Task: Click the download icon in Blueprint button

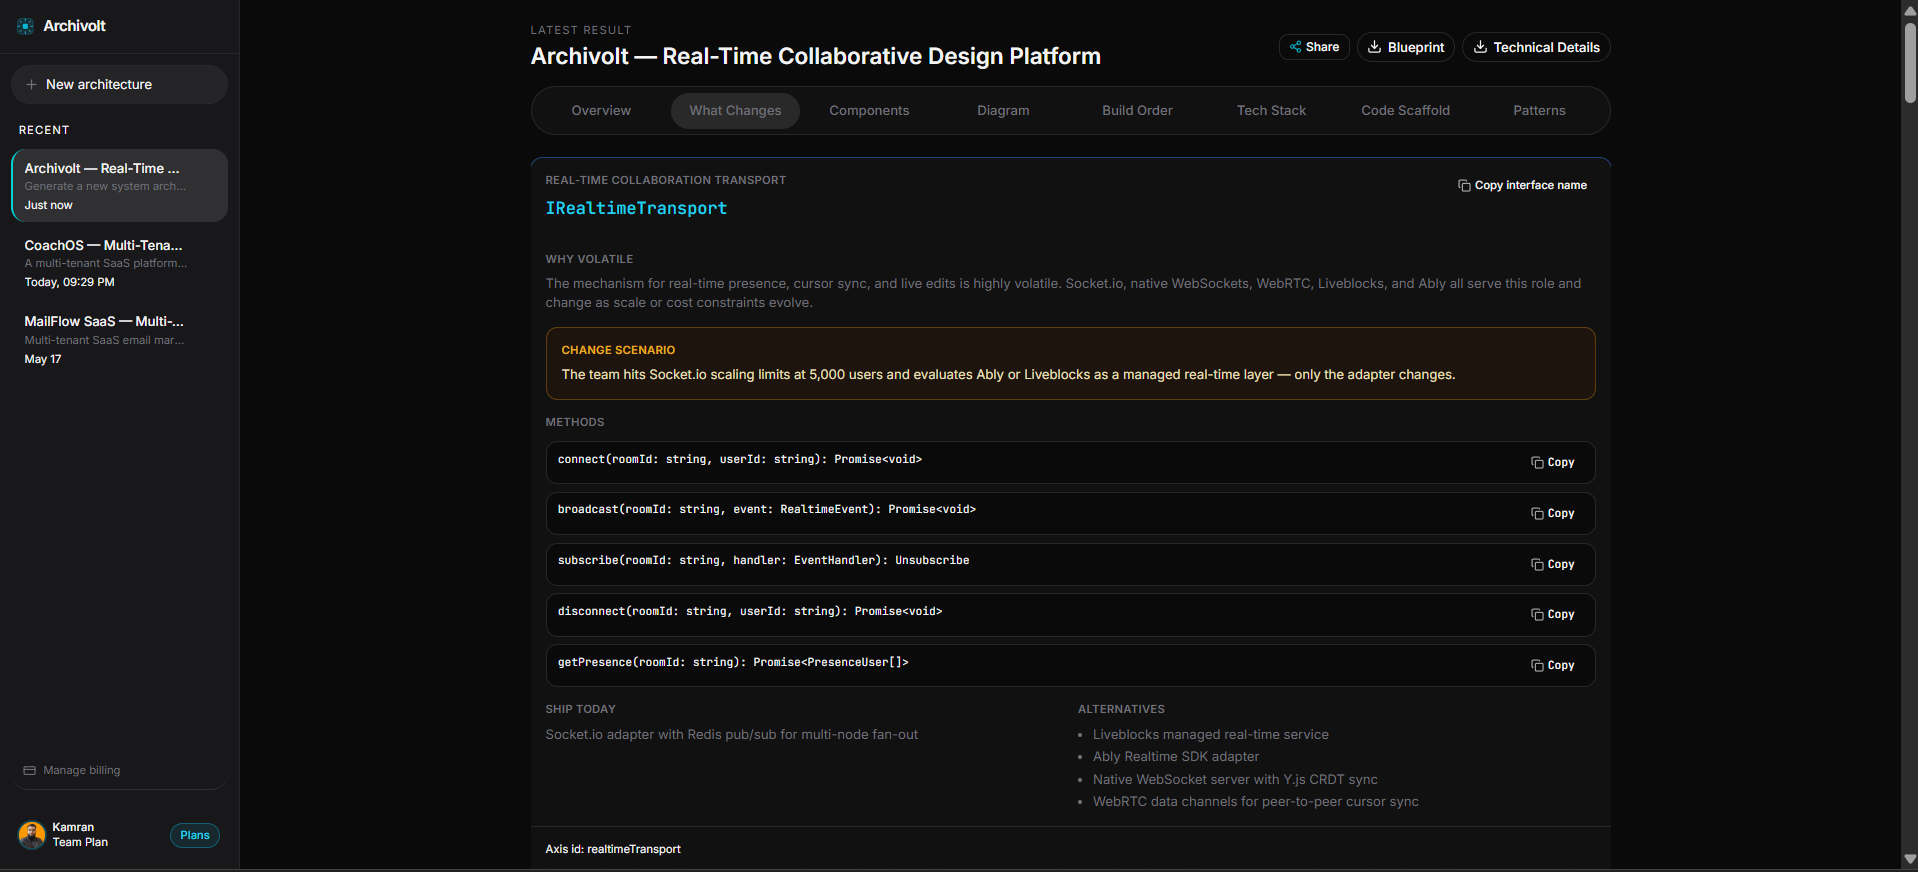Action: (1375, 47)
